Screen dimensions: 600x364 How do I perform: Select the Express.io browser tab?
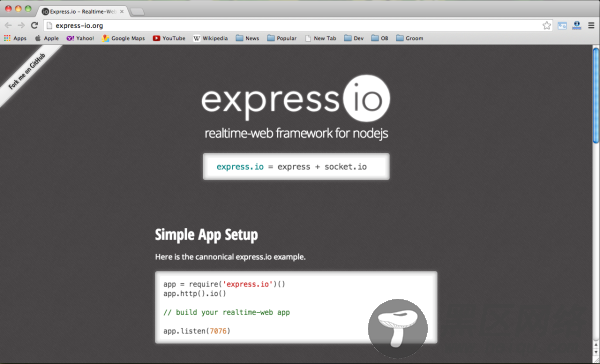82,11
